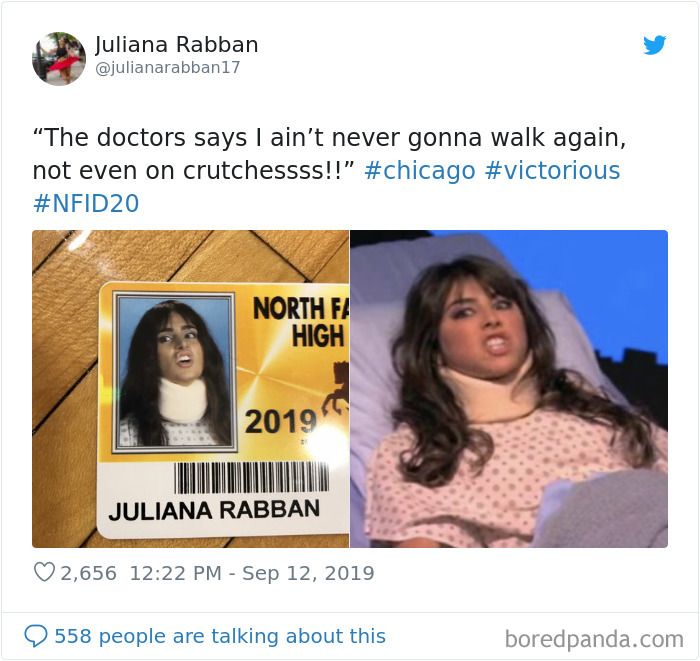Open the #victorious hashtag

pyautogui.click(x=552, y=170)
